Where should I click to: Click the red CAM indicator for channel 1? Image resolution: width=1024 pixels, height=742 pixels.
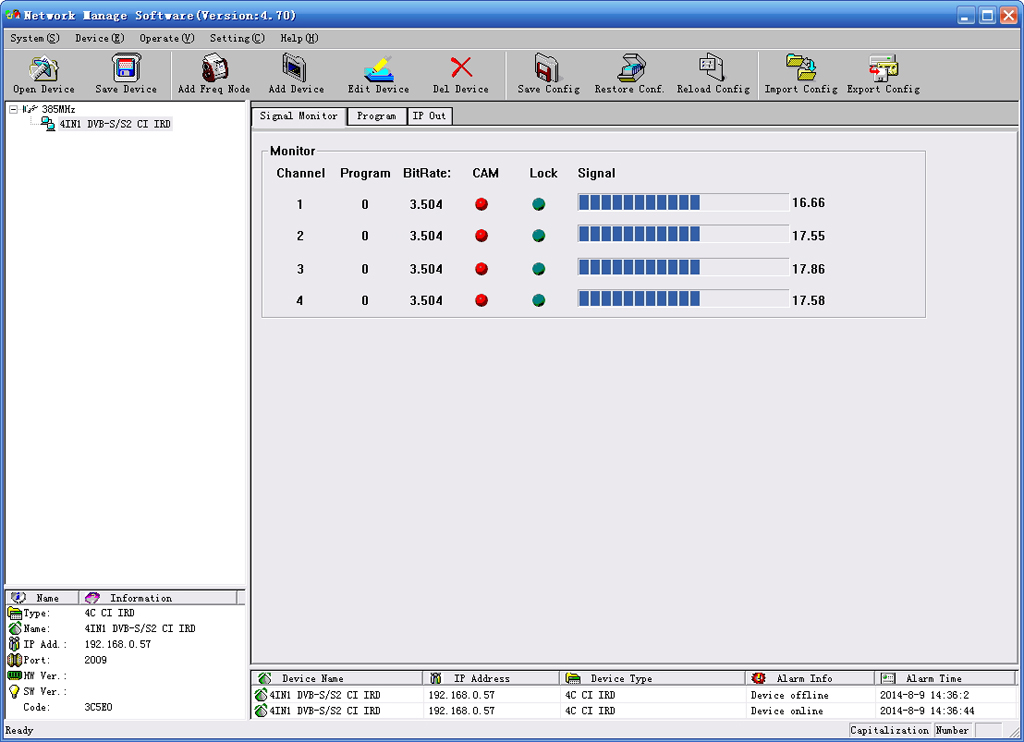[481, 204]
